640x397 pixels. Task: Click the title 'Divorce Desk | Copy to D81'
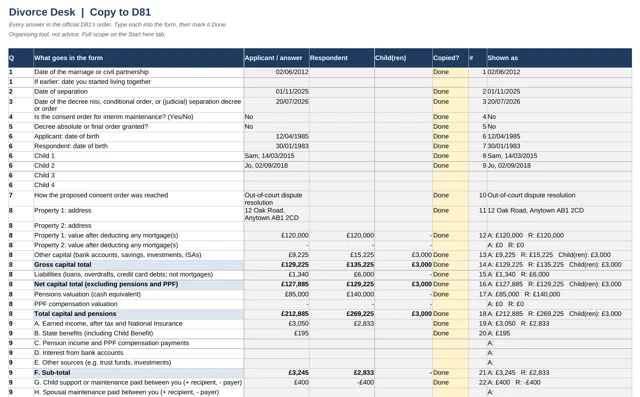pyautogui.click(x=80, y=12)
